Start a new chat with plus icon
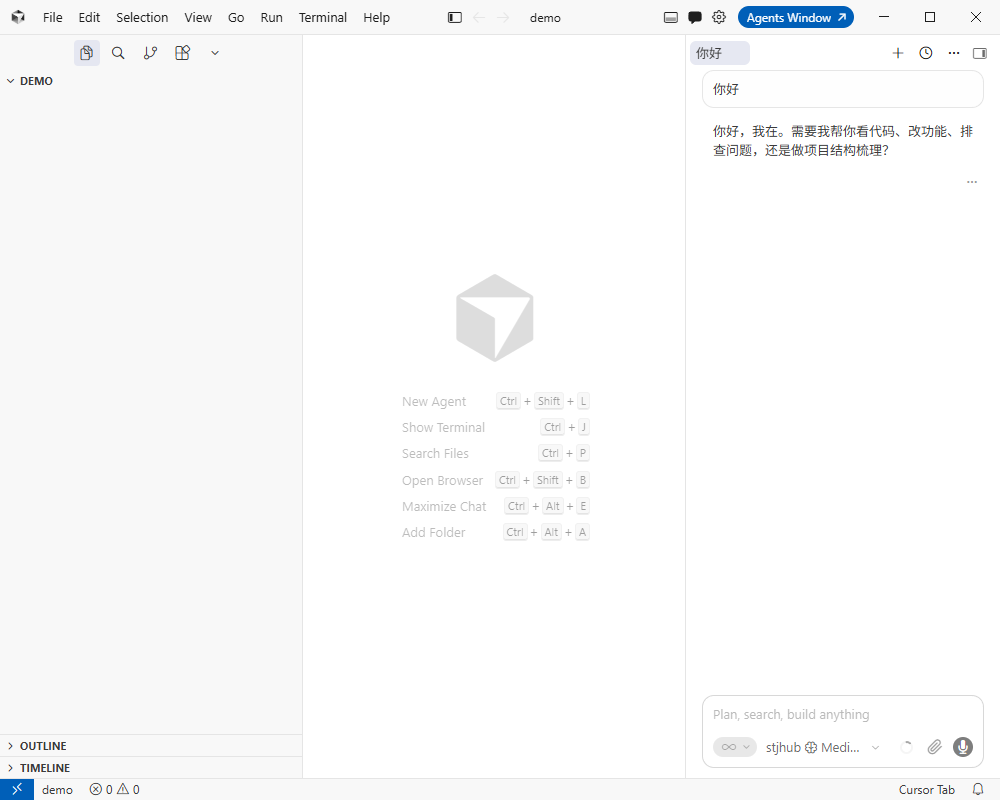 tap(898, 53)
